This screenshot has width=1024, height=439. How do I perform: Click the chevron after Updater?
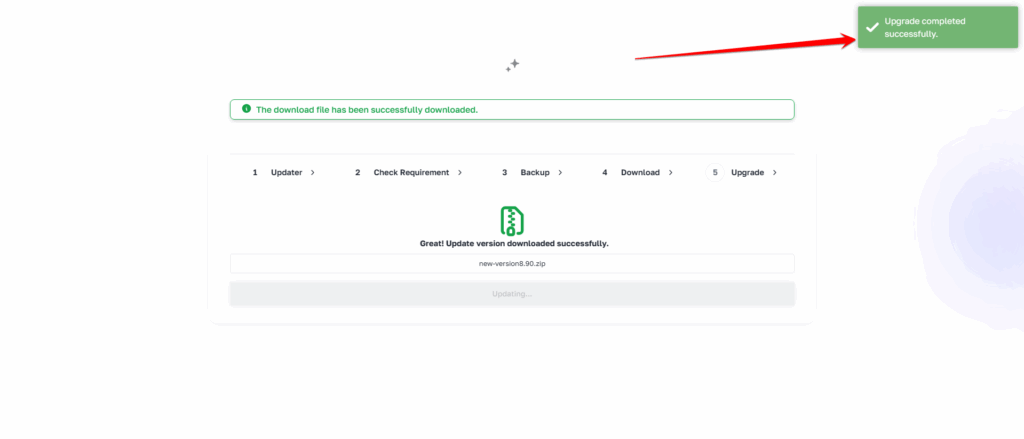click(x=313, y=172)
